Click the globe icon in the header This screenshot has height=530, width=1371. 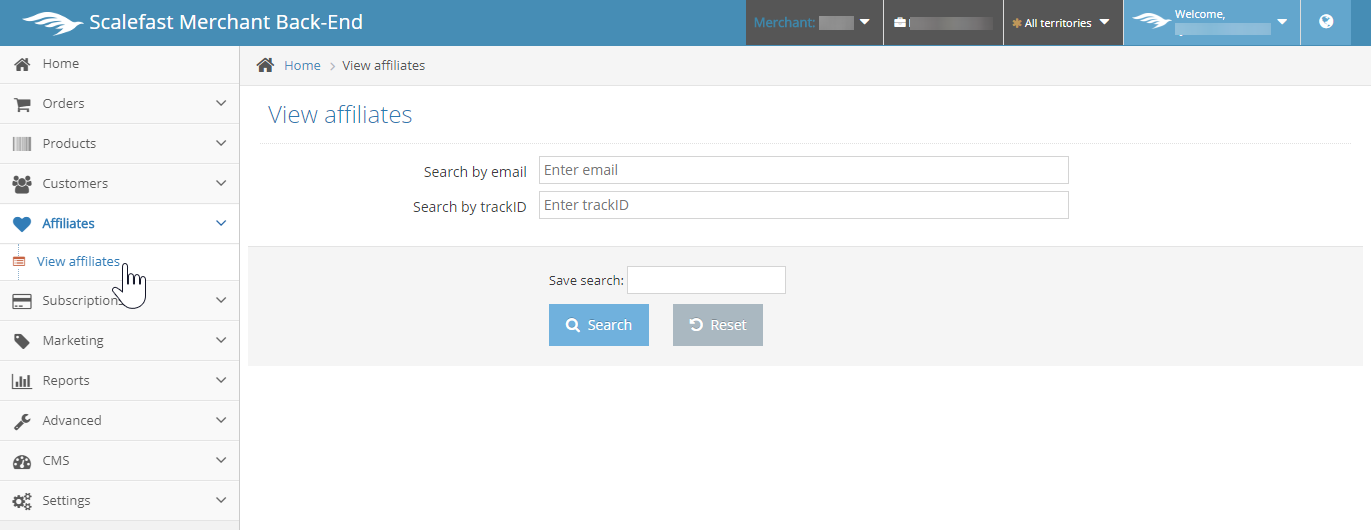(1326, 22)
